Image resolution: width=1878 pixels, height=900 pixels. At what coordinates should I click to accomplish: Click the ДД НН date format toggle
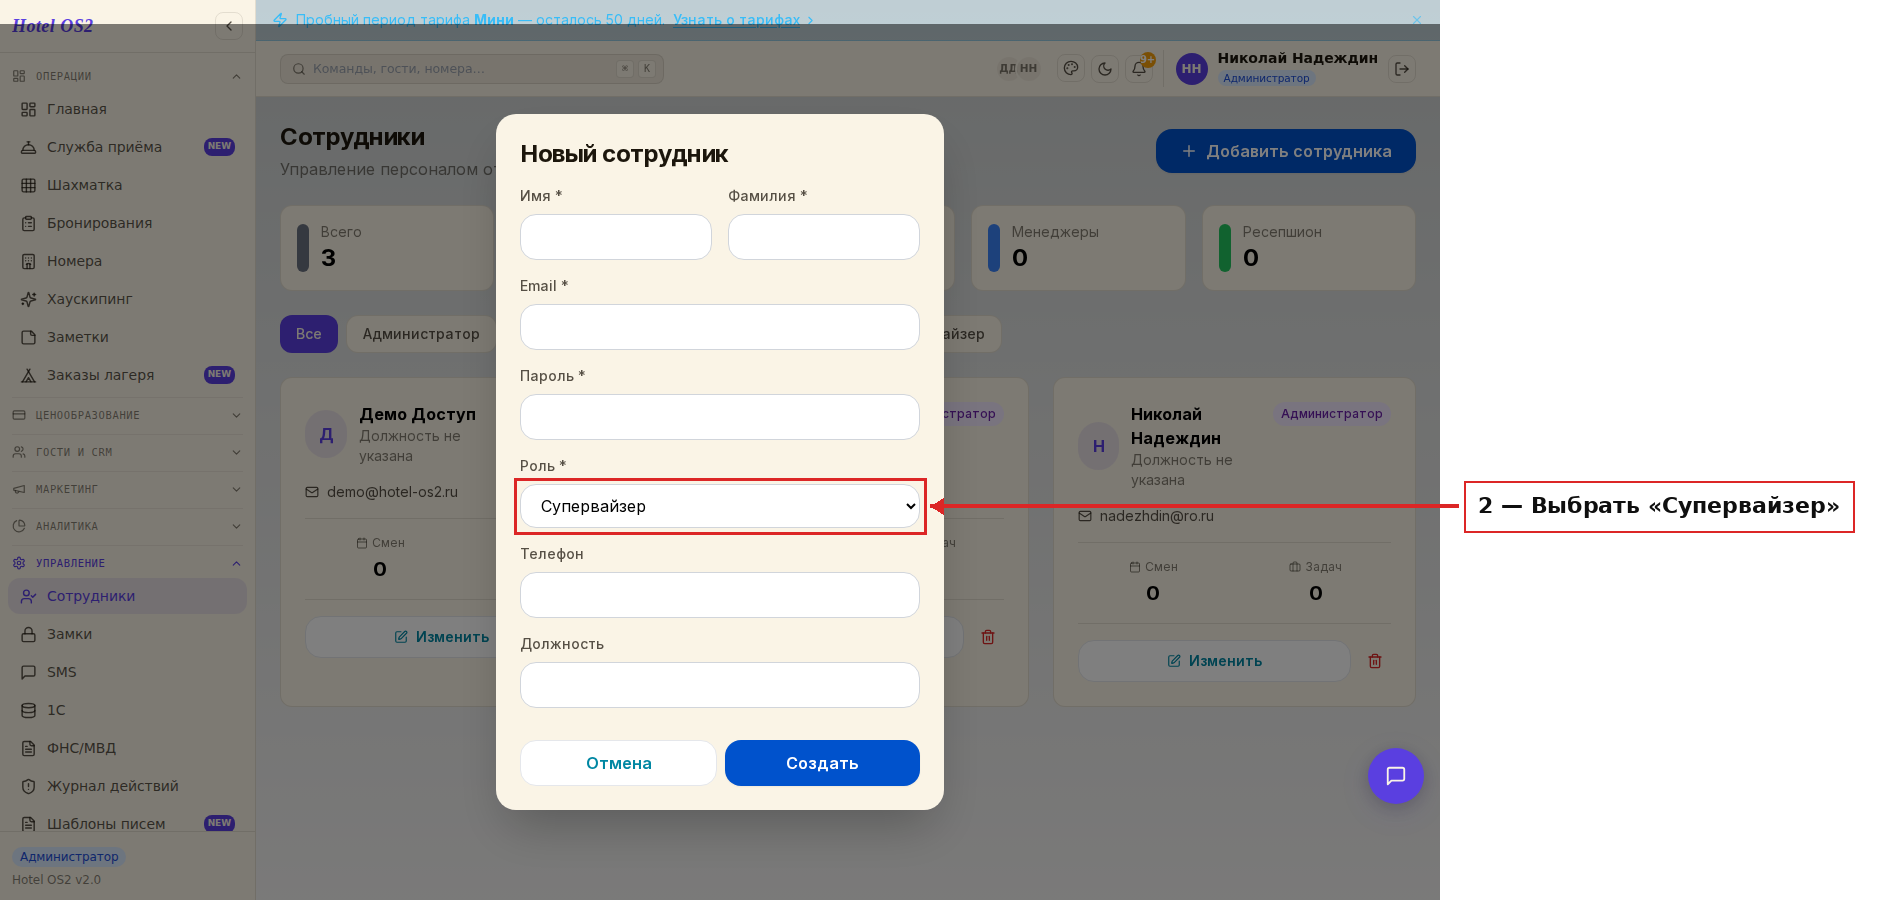coord(1018,69)
